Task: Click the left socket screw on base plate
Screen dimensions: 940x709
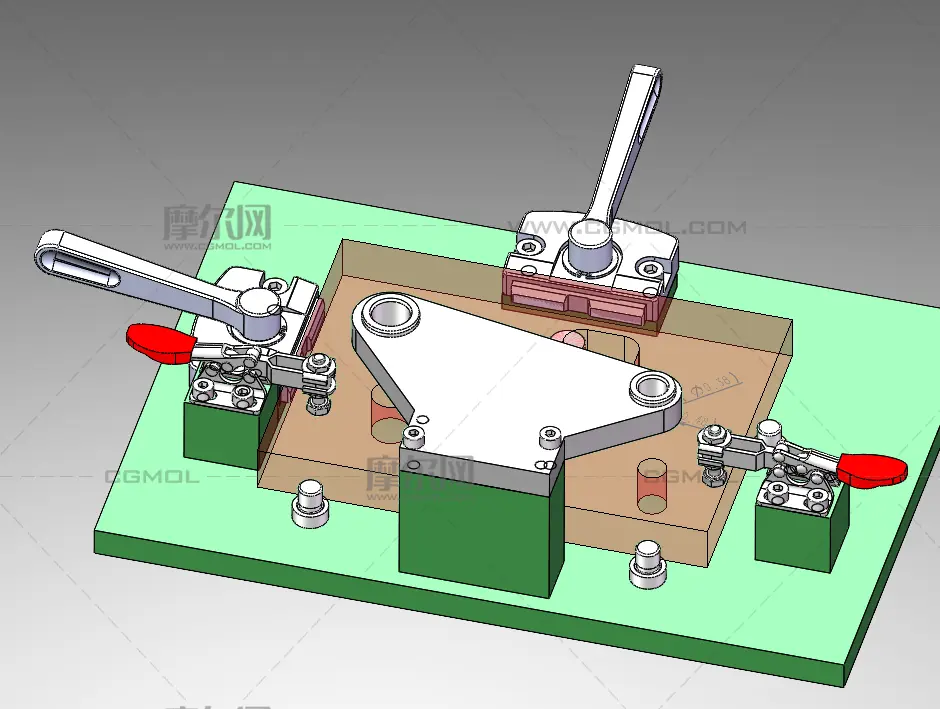Action: click(309, 502)
